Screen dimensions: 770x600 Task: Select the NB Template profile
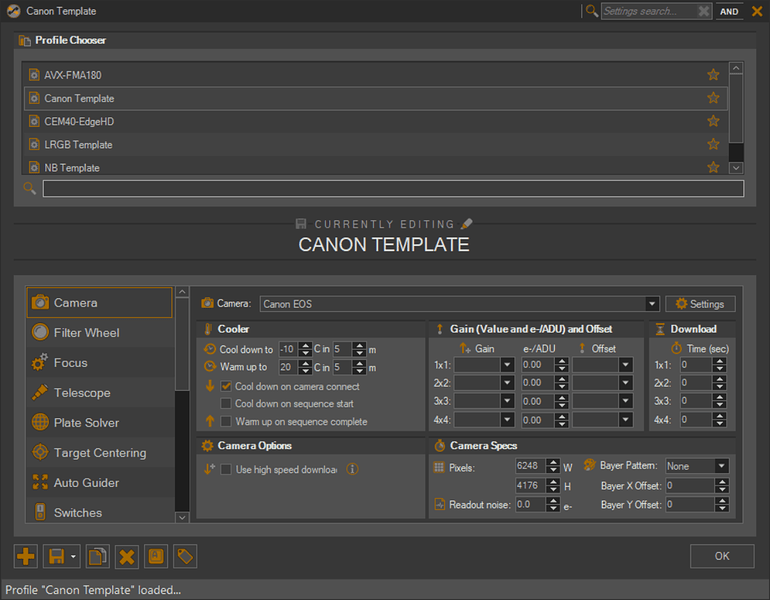(x=376, y=166)
